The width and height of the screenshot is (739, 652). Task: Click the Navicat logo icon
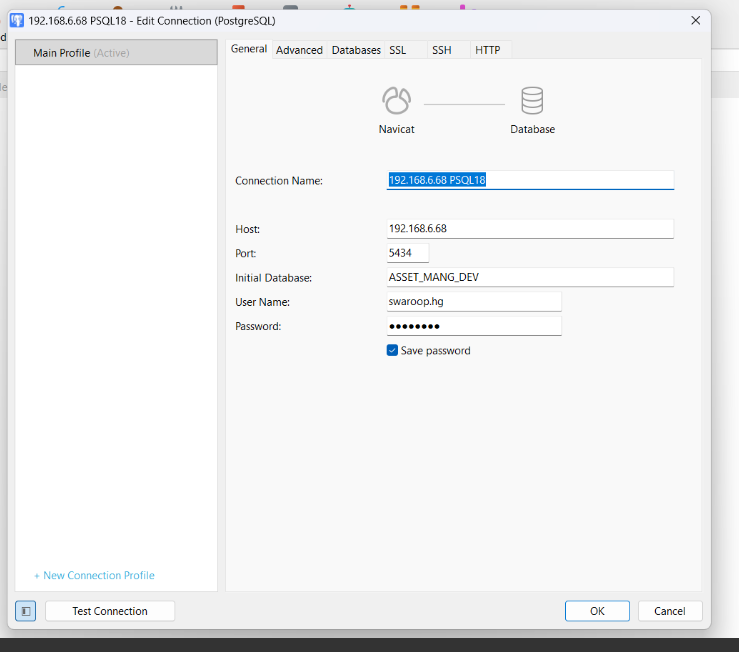pyautogui.click(x=396, y=102)
